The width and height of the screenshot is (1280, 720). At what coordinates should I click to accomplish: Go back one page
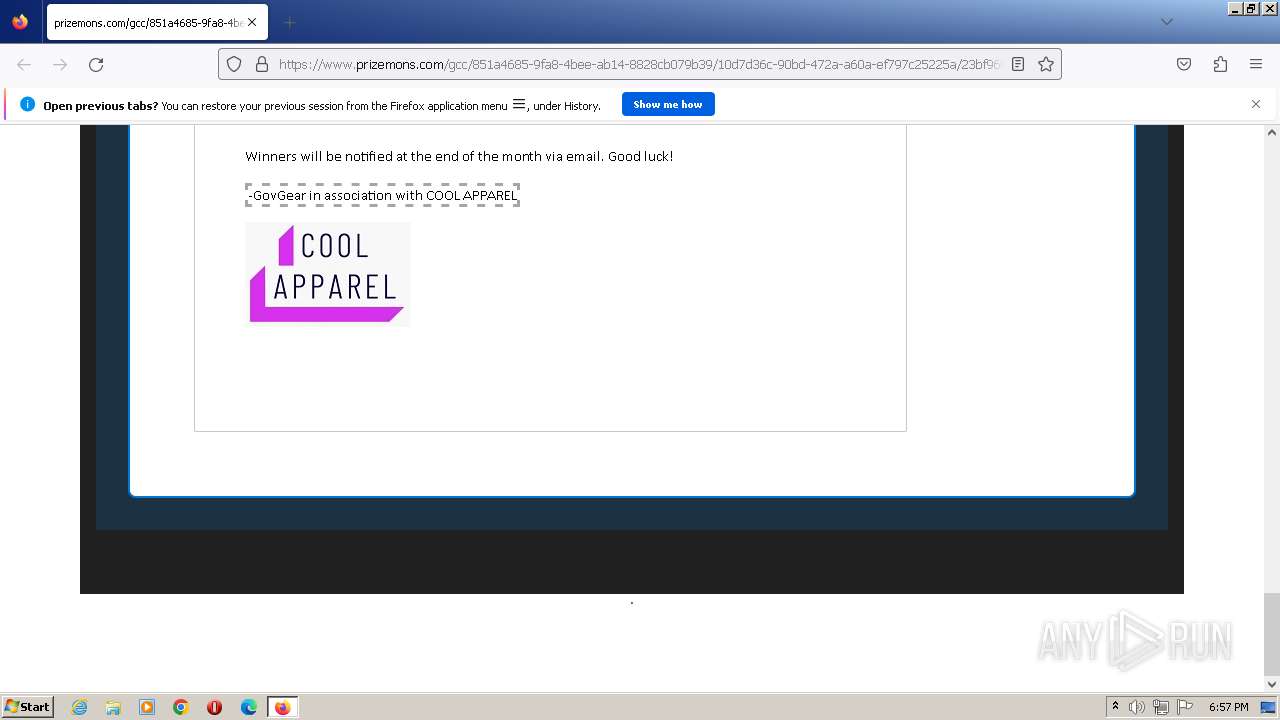click(x=24, y=64)
